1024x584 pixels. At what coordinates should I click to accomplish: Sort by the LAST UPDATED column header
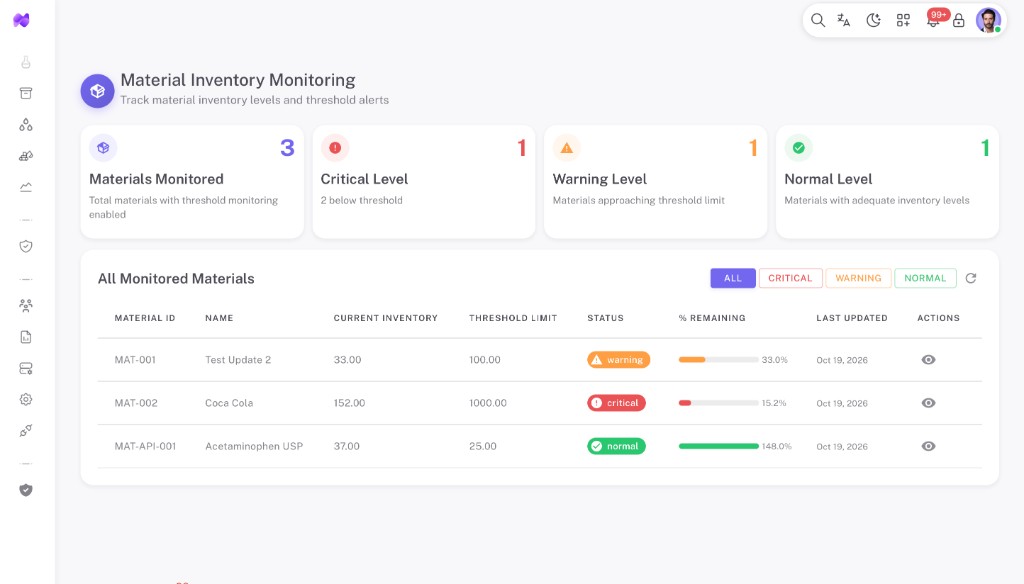852,318
